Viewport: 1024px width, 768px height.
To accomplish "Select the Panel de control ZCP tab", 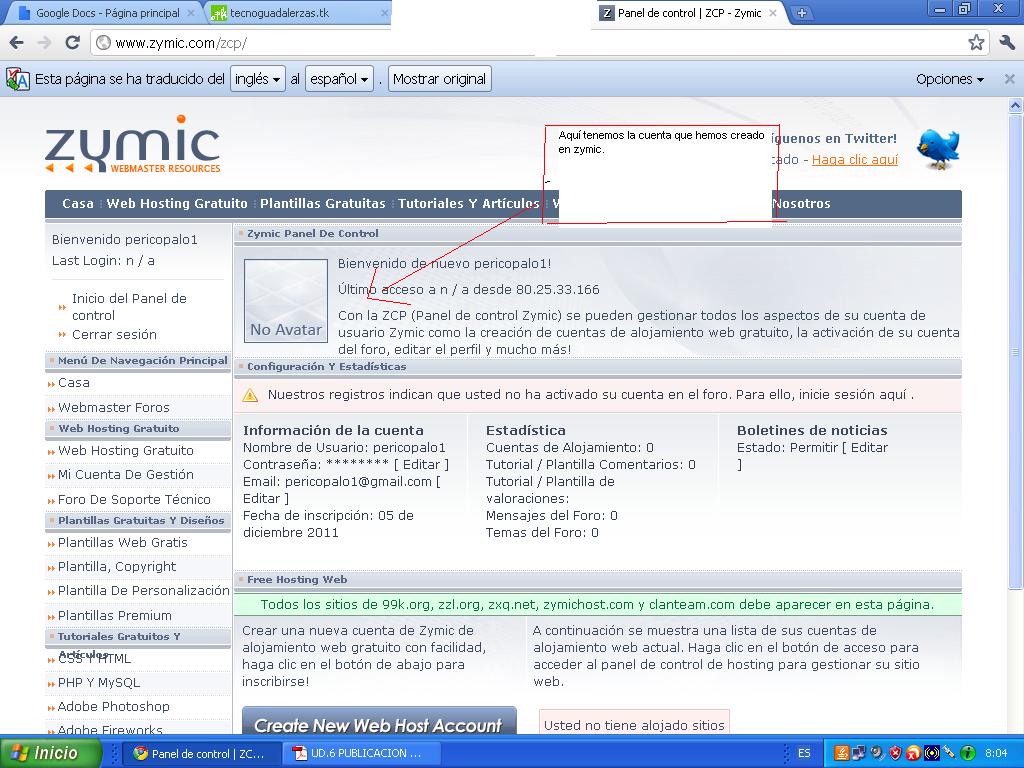I will [689, 13].
